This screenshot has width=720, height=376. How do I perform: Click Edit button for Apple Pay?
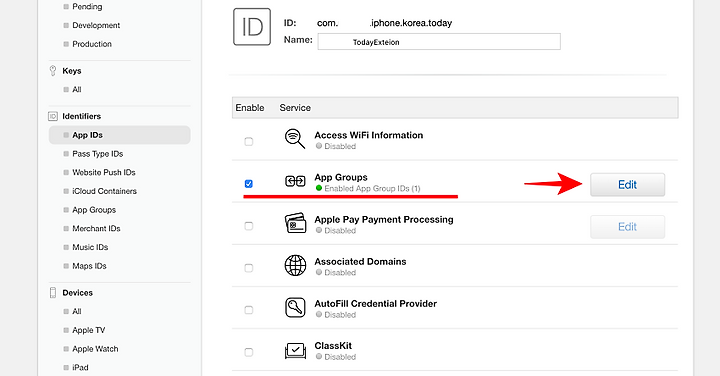tap(627, 227)
